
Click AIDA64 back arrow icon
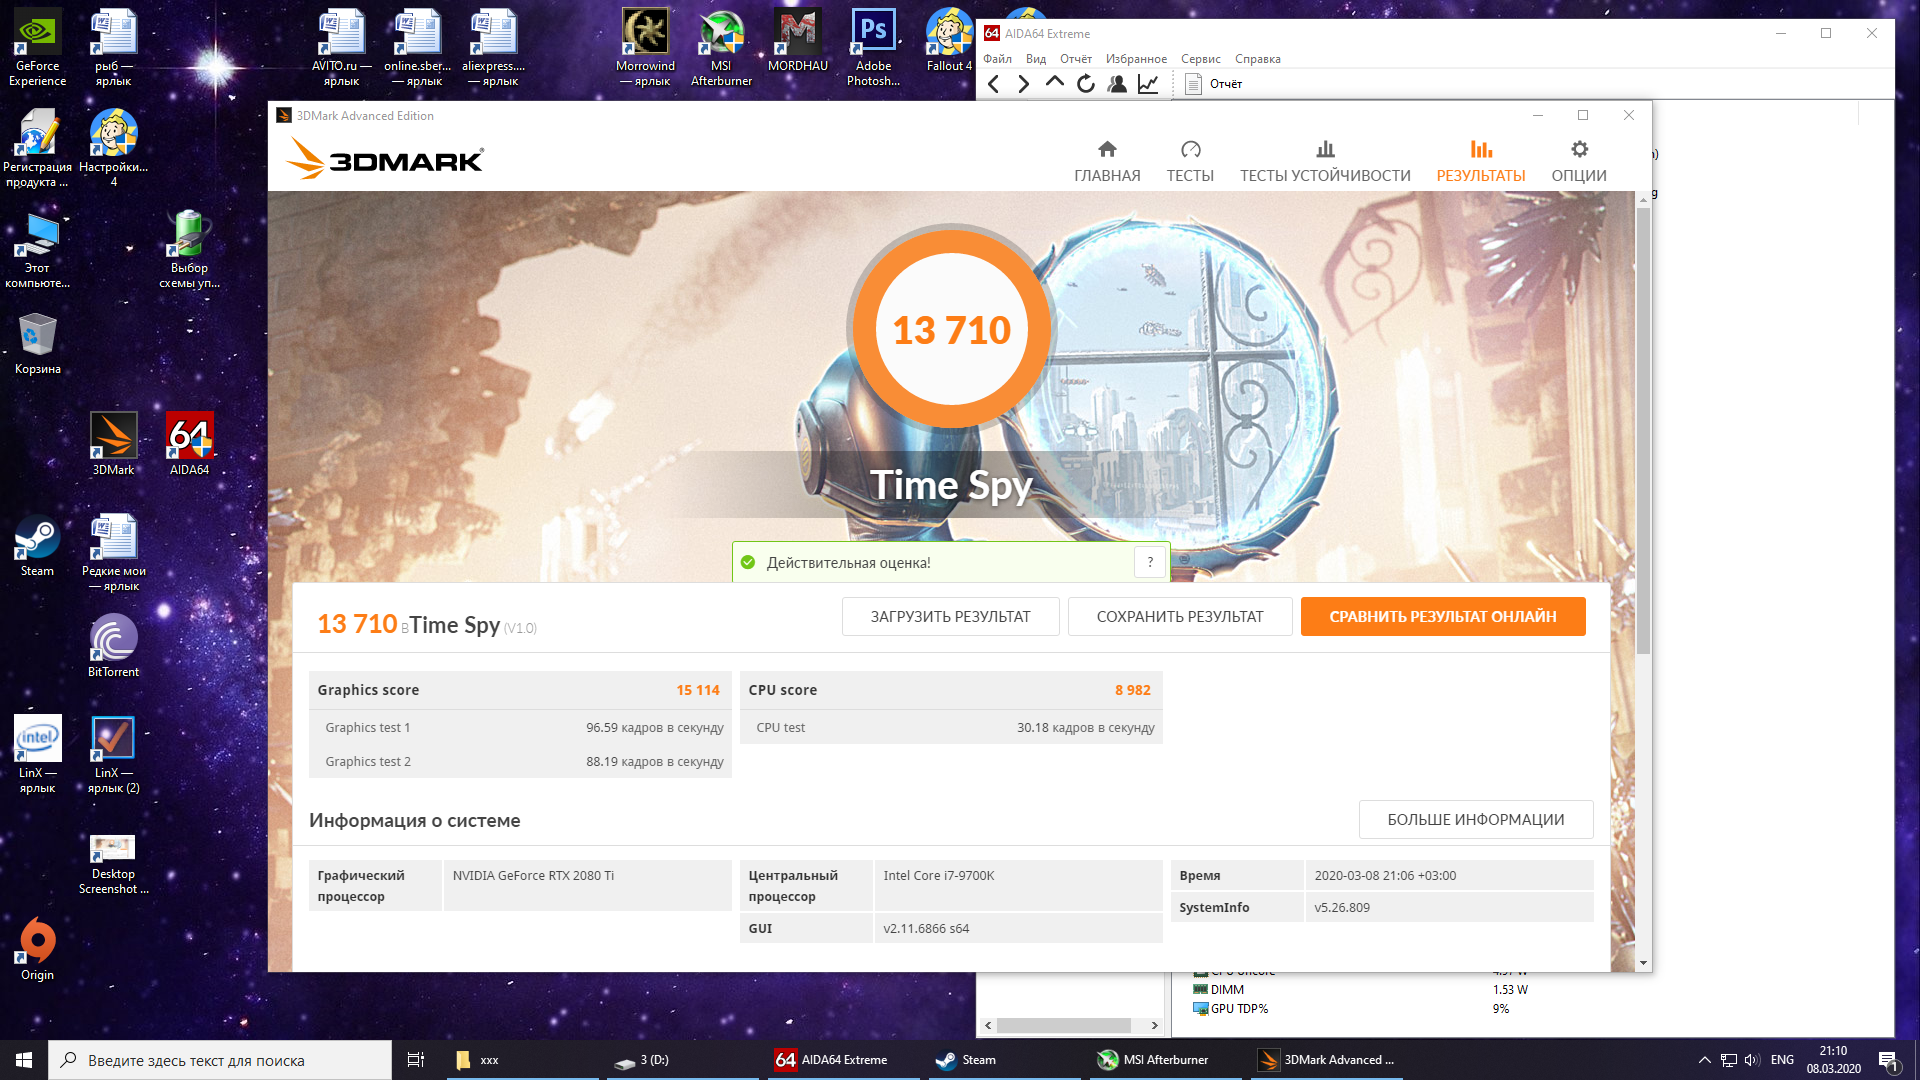pos(993,84)
